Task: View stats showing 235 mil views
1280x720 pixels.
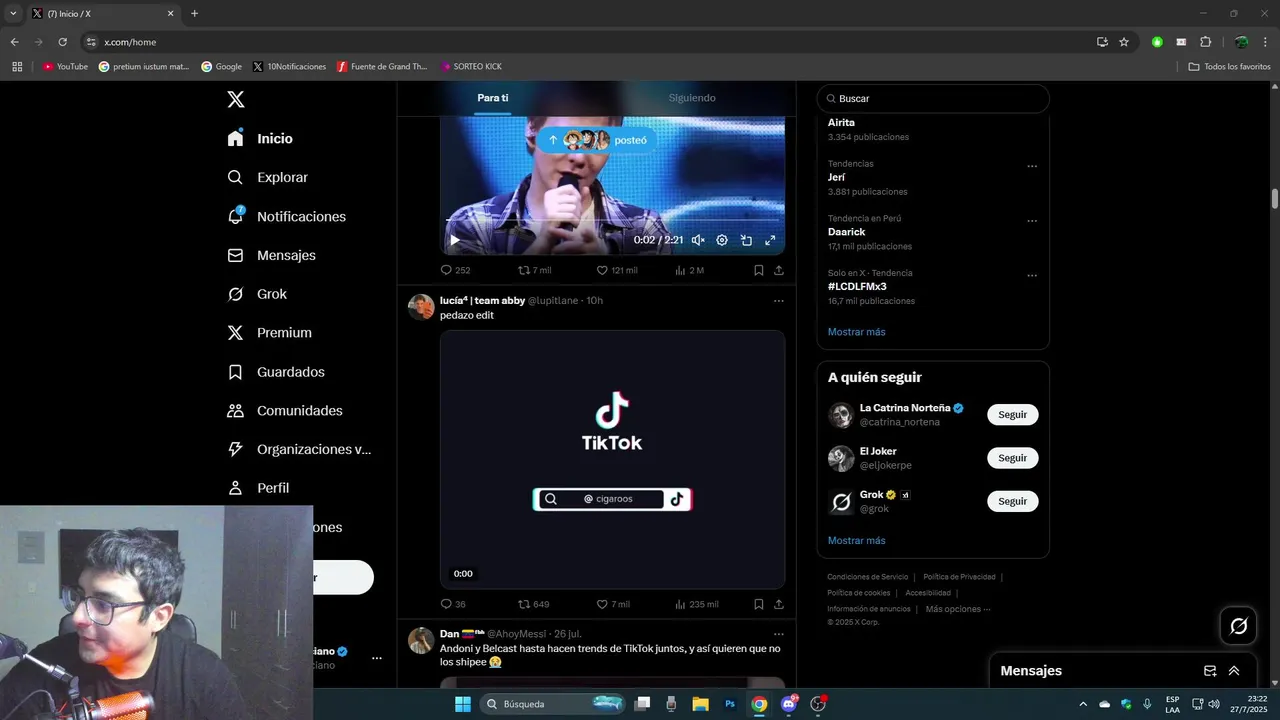Action: point(696,604)
